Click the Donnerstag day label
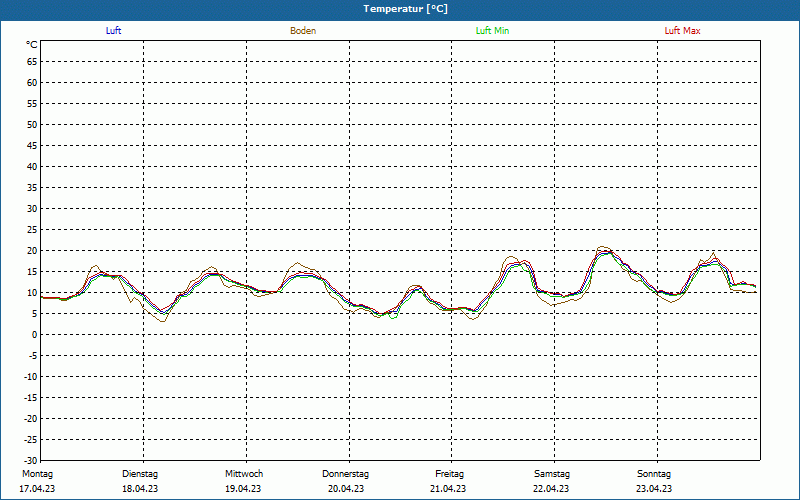 coord(345,474)
